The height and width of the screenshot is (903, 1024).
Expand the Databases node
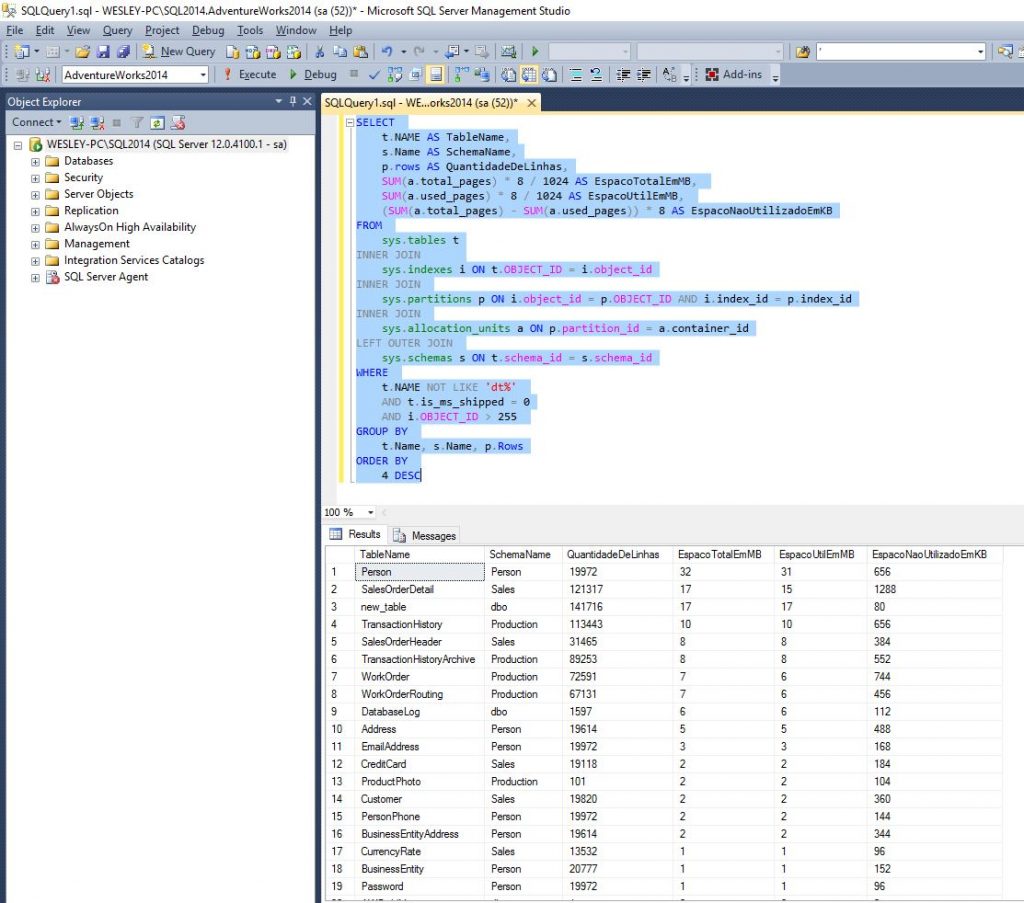pos(34,160)
